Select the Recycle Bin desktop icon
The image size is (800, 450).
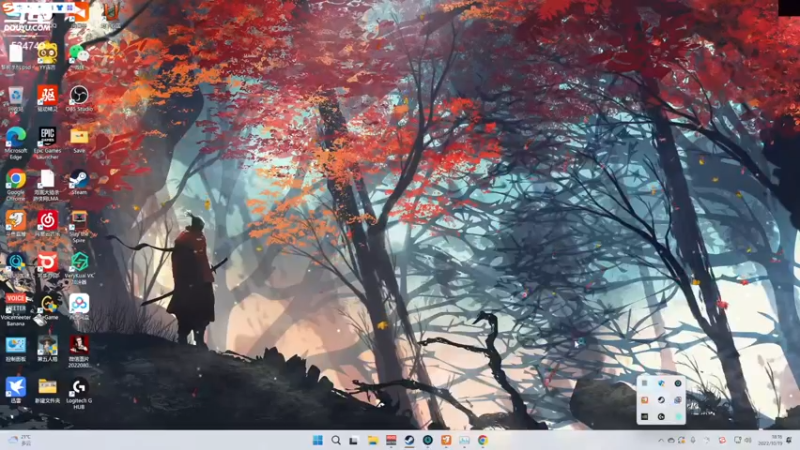(15, 98)
